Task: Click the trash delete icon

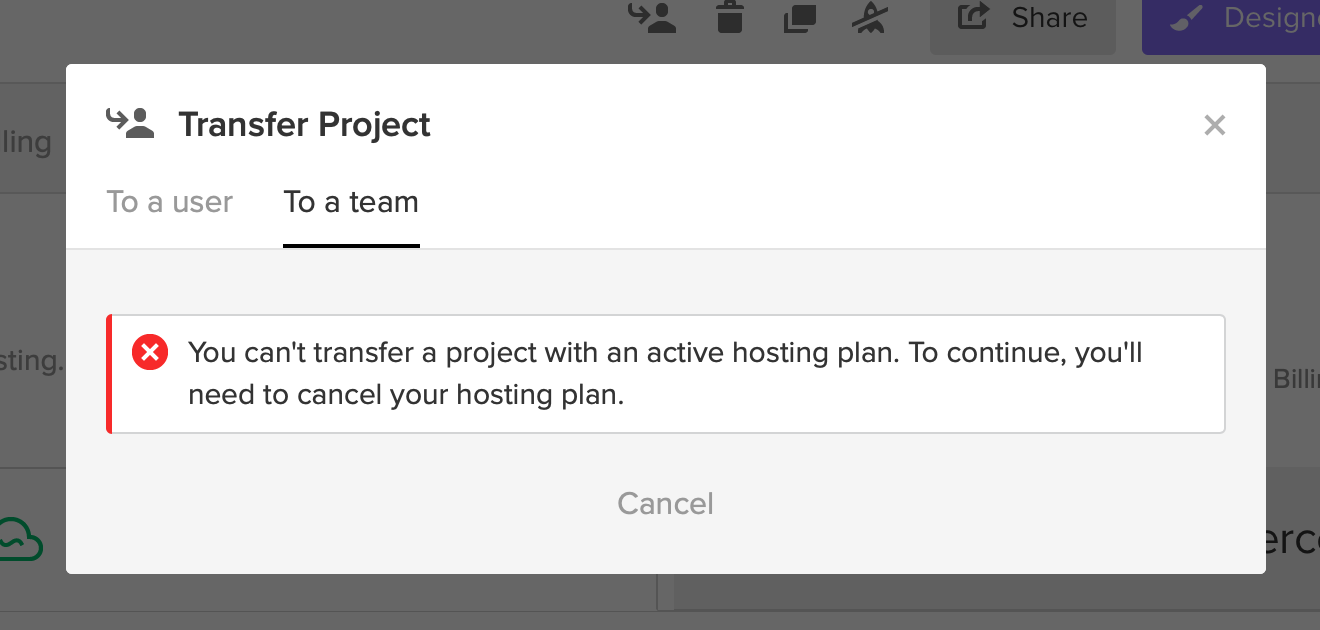Action: point(730,17)
